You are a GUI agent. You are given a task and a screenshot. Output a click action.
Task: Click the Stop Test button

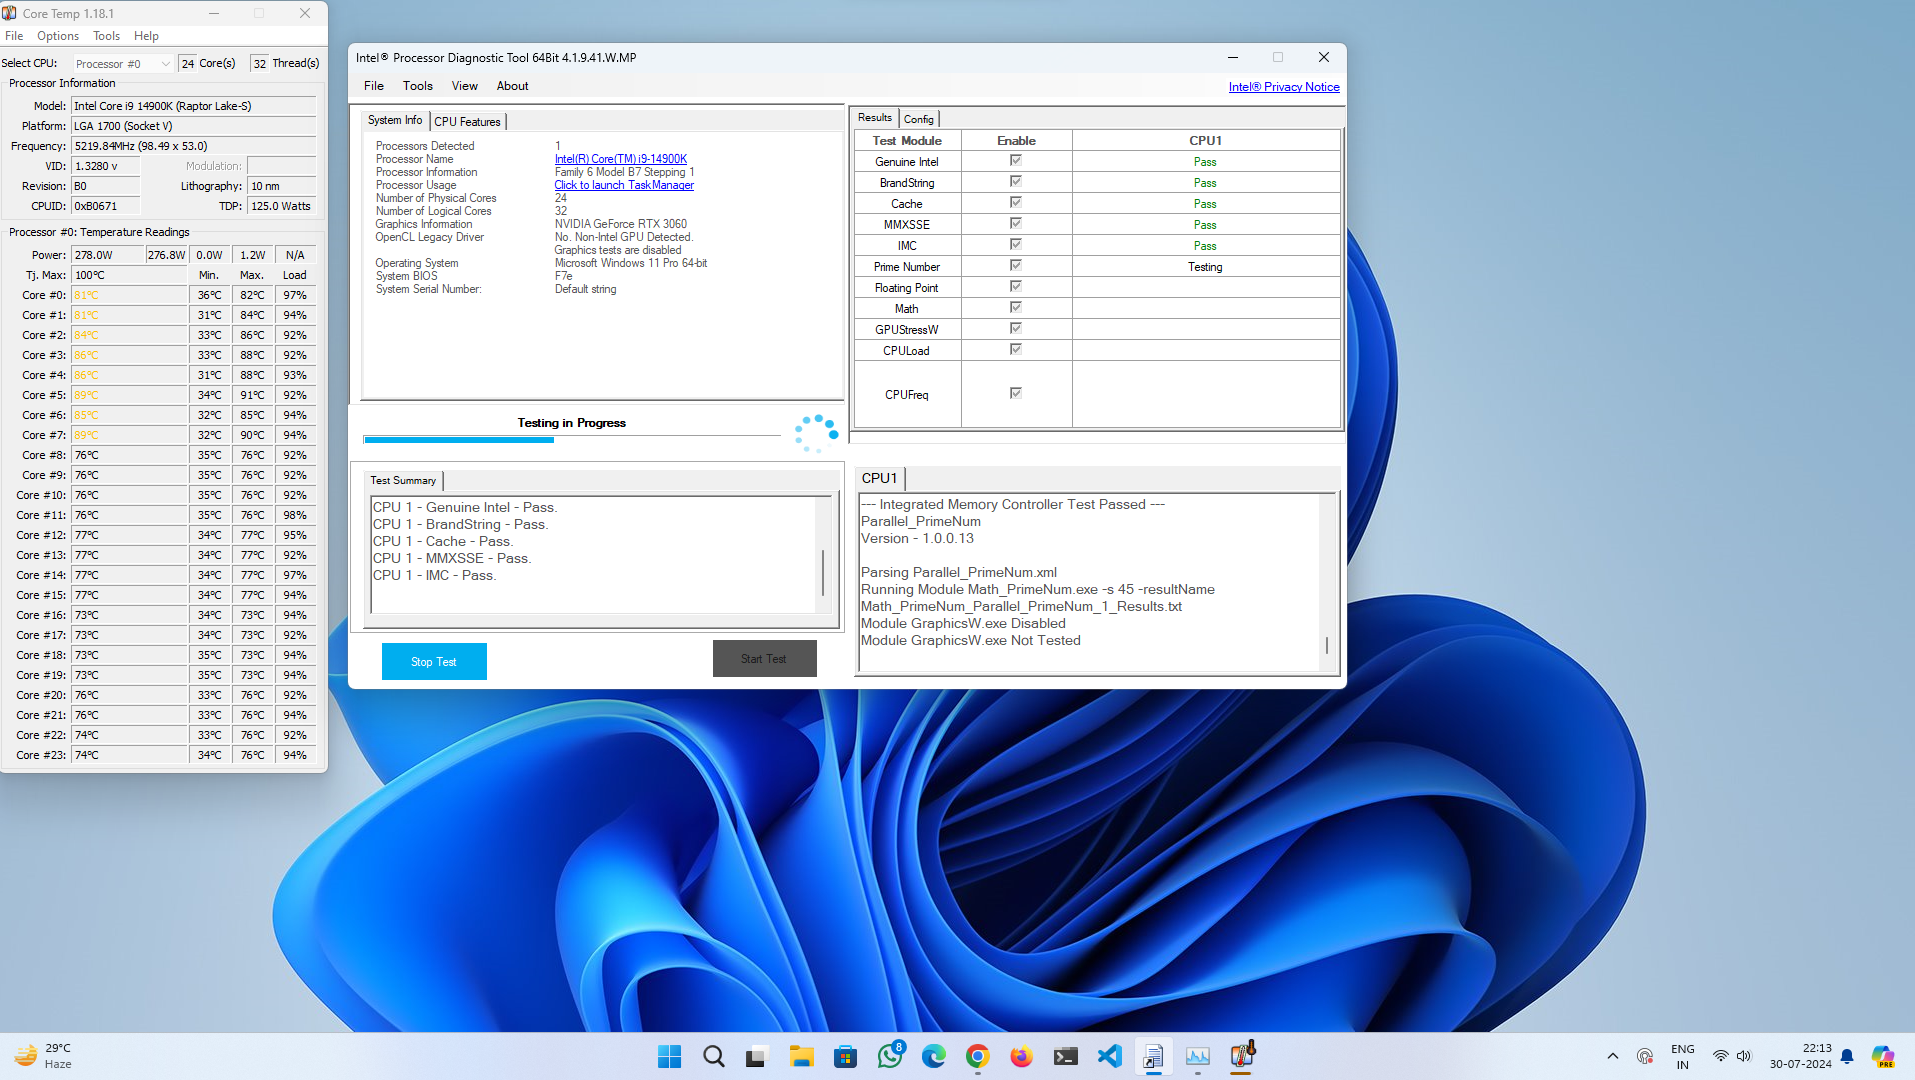coord(434,661)
